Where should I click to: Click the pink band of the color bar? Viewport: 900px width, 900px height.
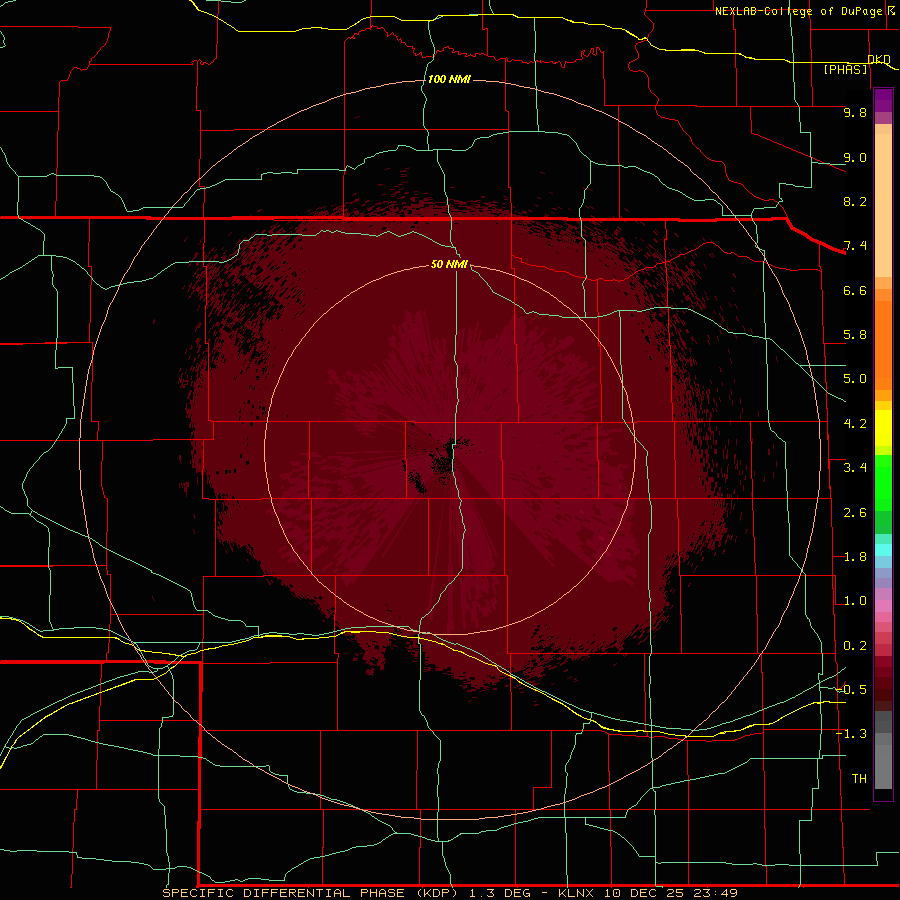pos(883,606)
